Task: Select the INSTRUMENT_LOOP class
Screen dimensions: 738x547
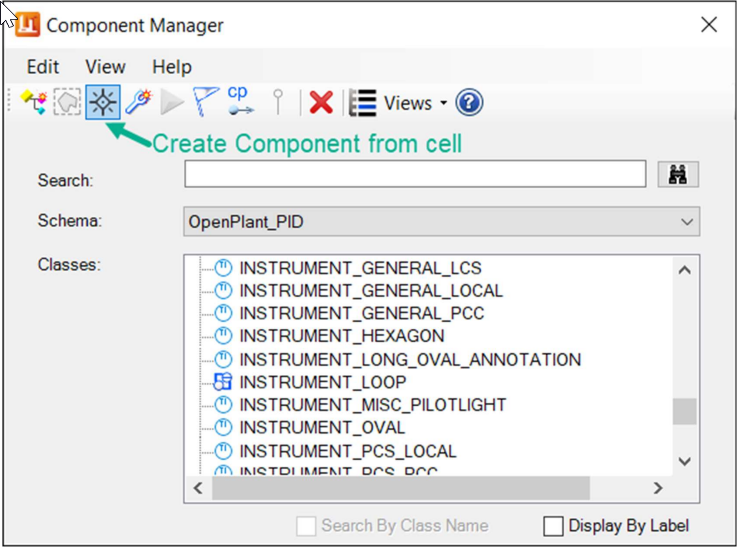Action: point(322,382)
